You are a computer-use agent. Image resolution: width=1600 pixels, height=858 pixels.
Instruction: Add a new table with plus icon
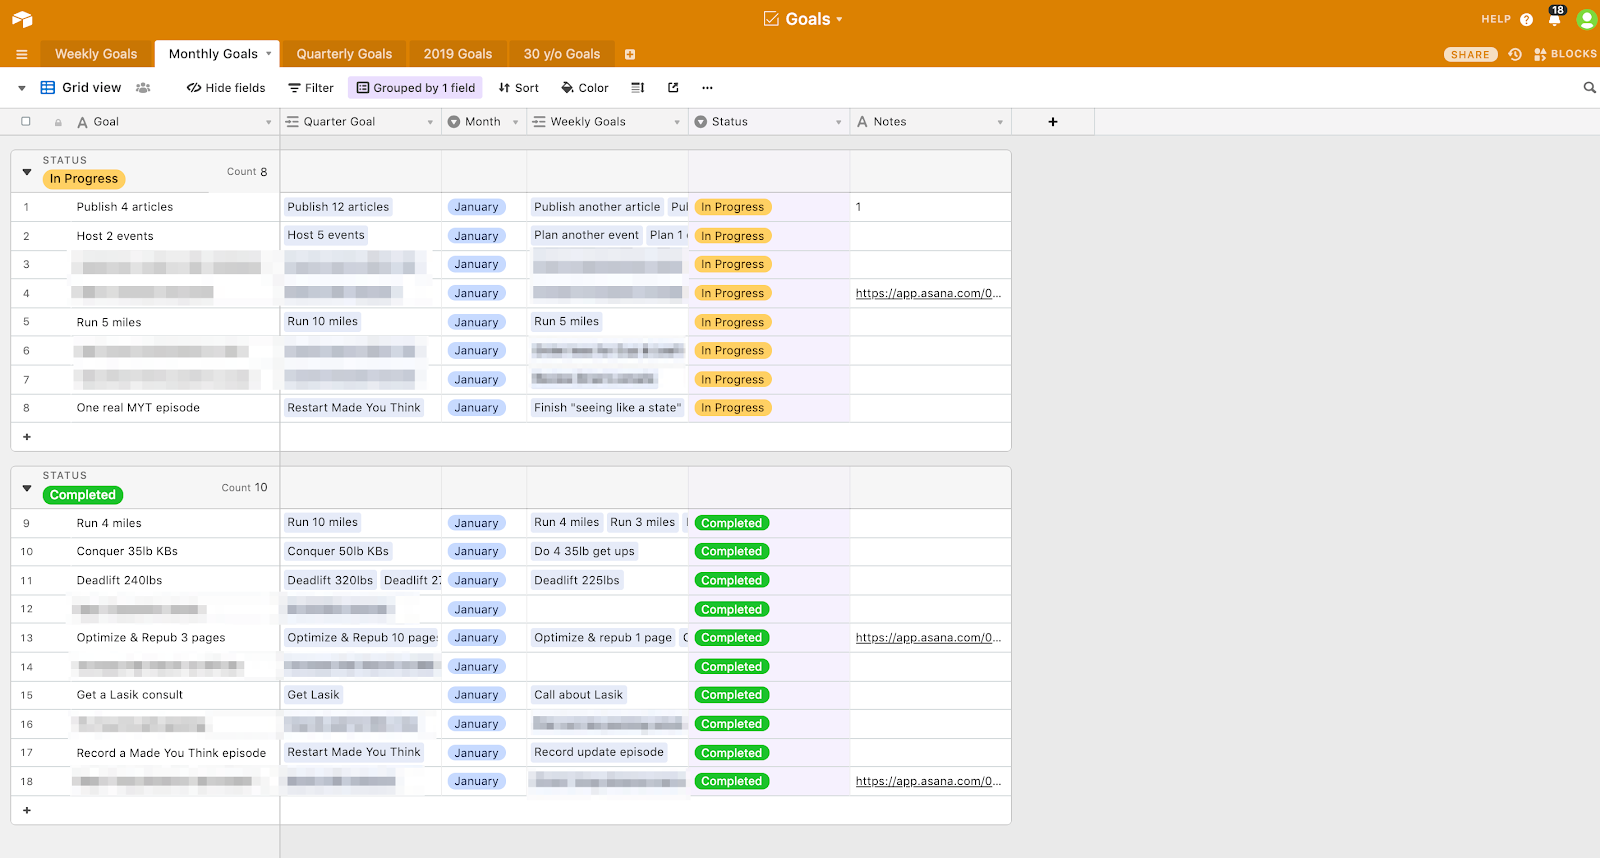tap(630, 54)
